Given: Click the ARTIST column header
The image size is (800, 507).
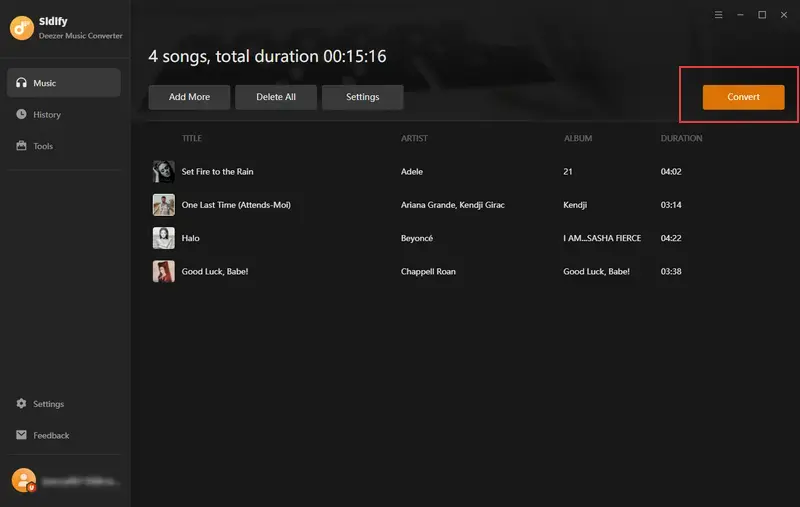Looking at the screenshot, I should pos(414,138).
